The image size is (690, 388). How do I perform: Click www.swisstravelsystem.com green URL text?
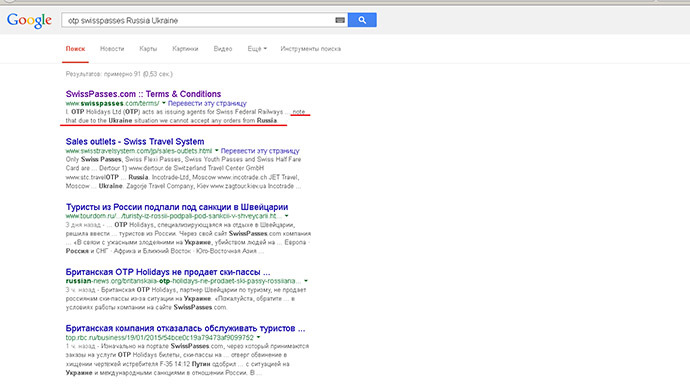pos(139,151)
